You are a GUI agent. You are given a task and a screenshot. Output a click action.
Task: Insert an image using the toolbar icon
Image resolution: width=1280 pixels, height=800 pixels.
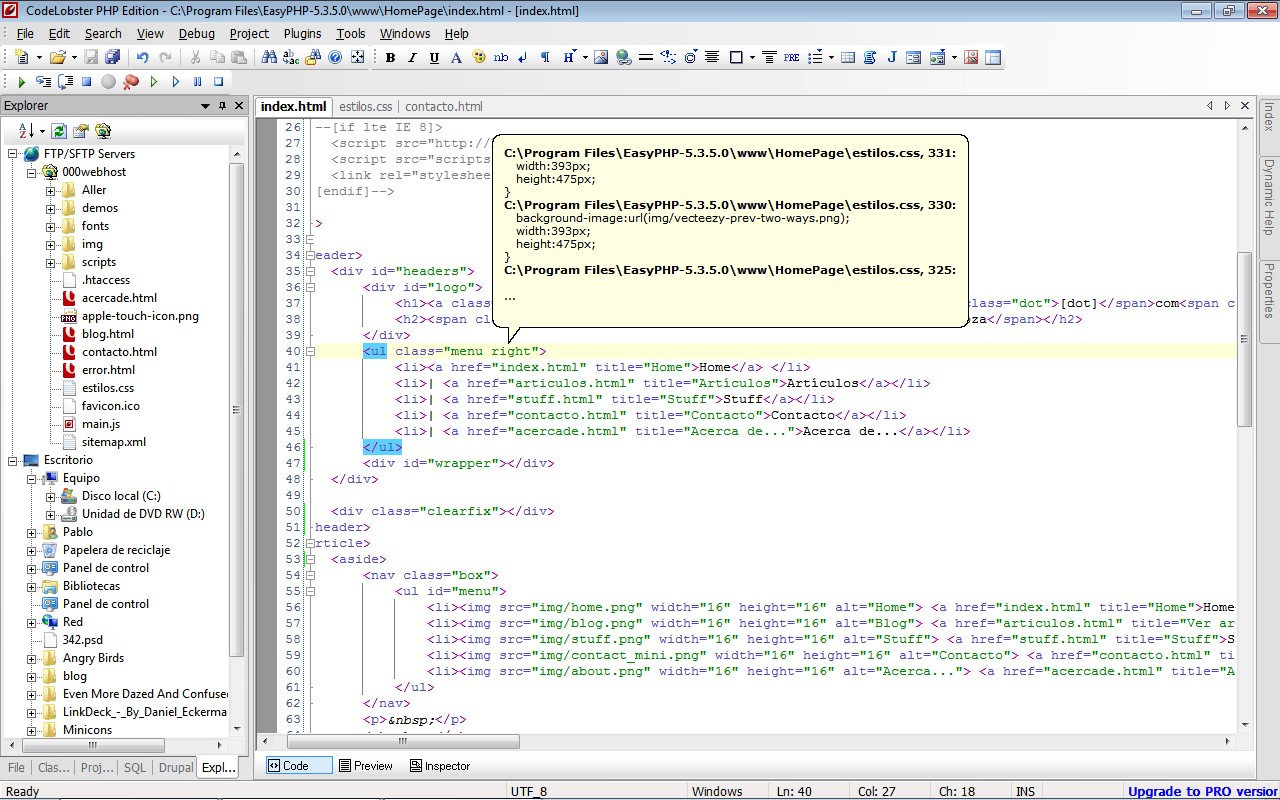[599, 57]
